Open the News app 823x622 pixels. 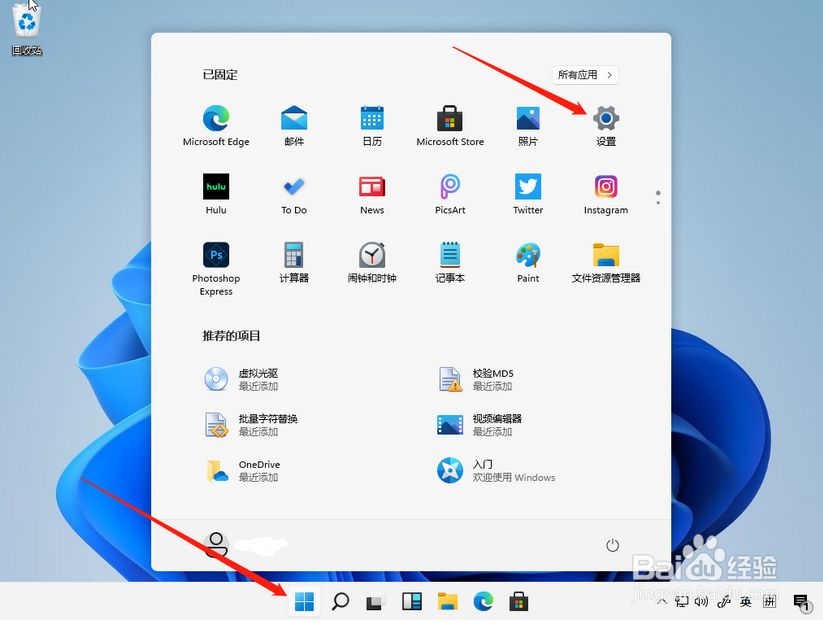[372, 194]
